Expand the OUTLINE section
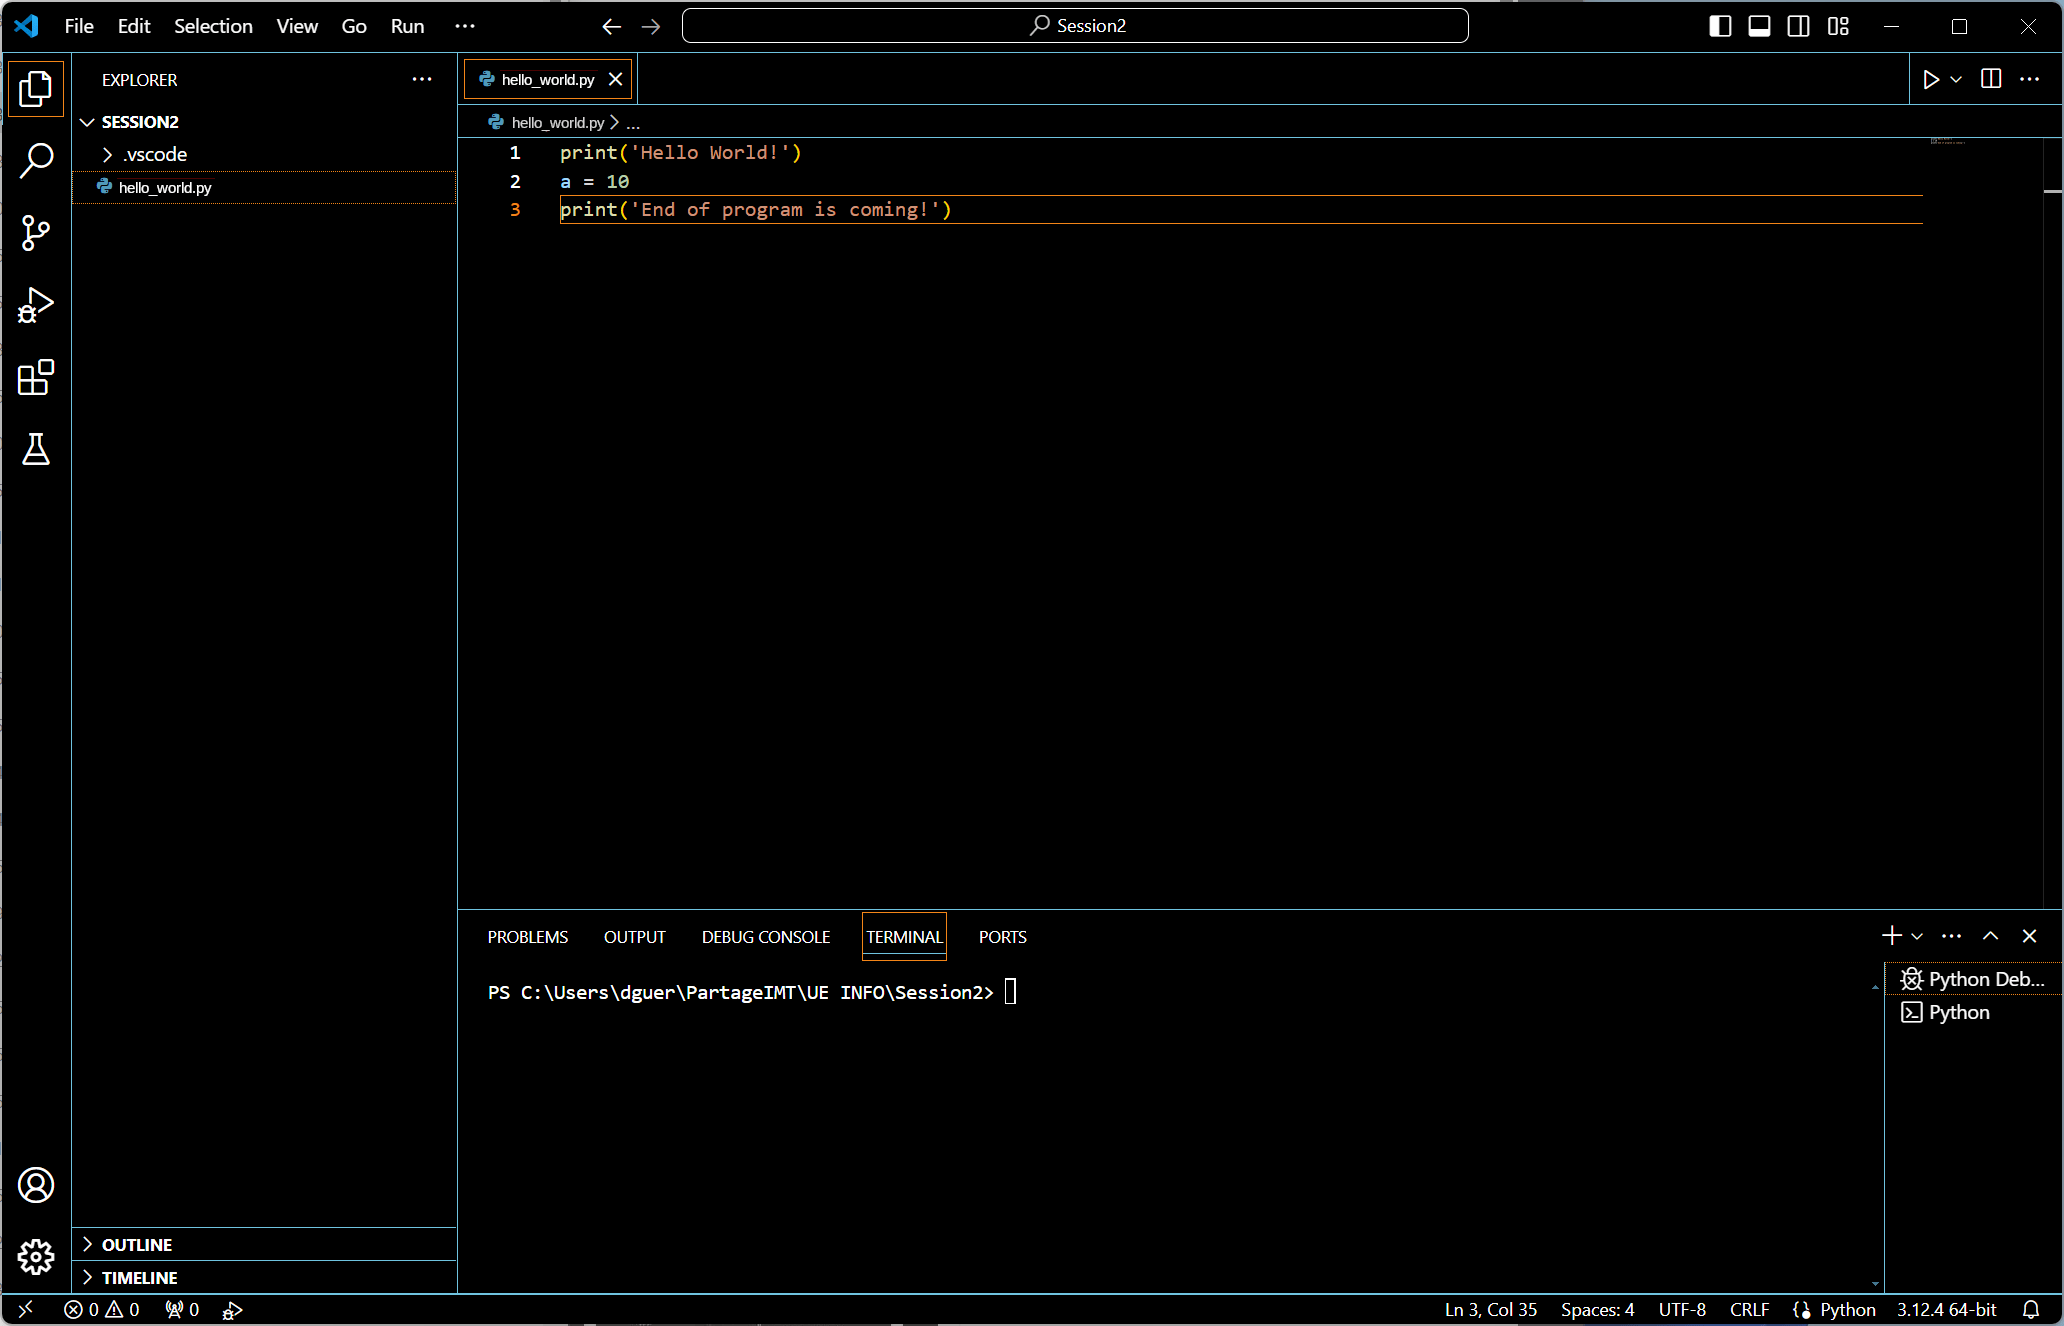 point(137,1244)
